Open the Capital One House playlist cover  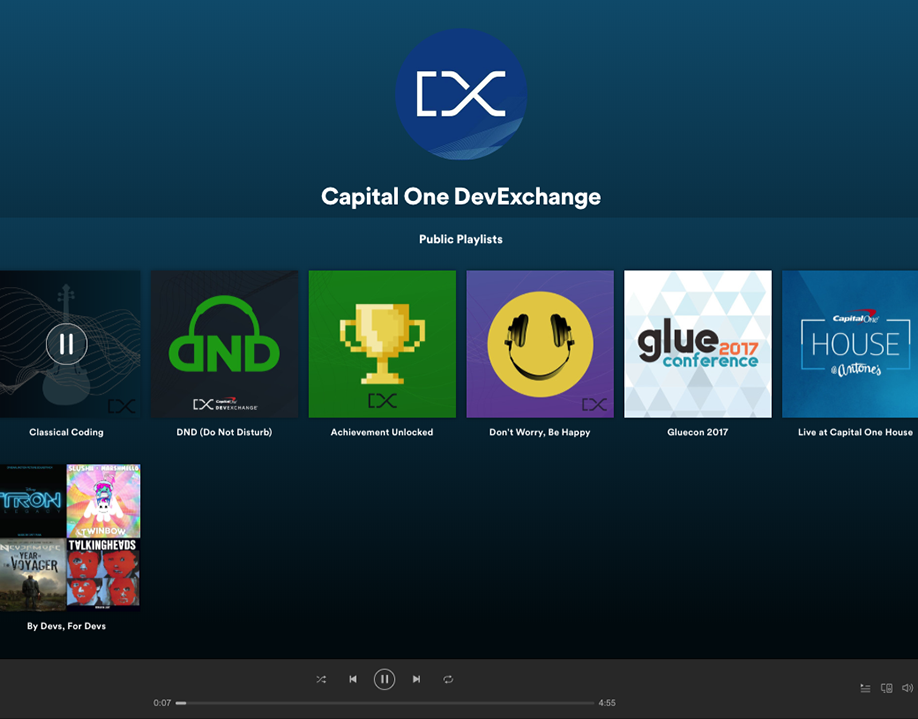(x=850, y=344)
